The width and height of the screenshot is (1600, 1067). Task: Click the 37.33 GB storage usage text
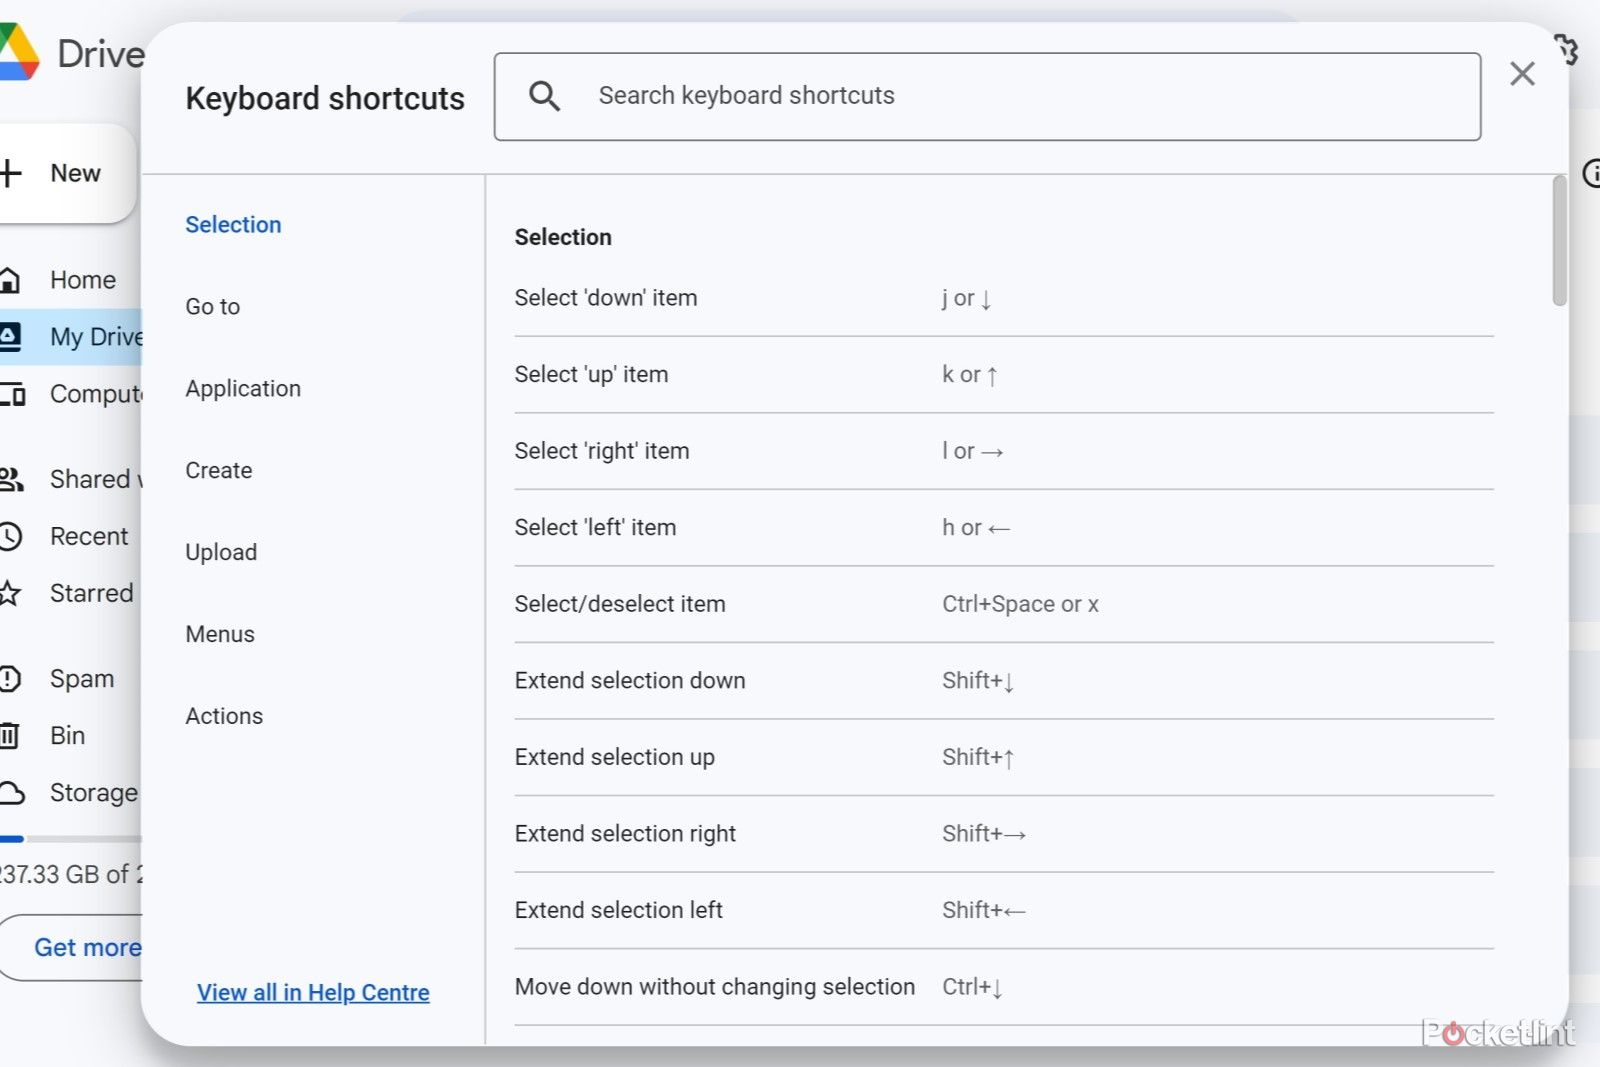(x=70, y=874)
